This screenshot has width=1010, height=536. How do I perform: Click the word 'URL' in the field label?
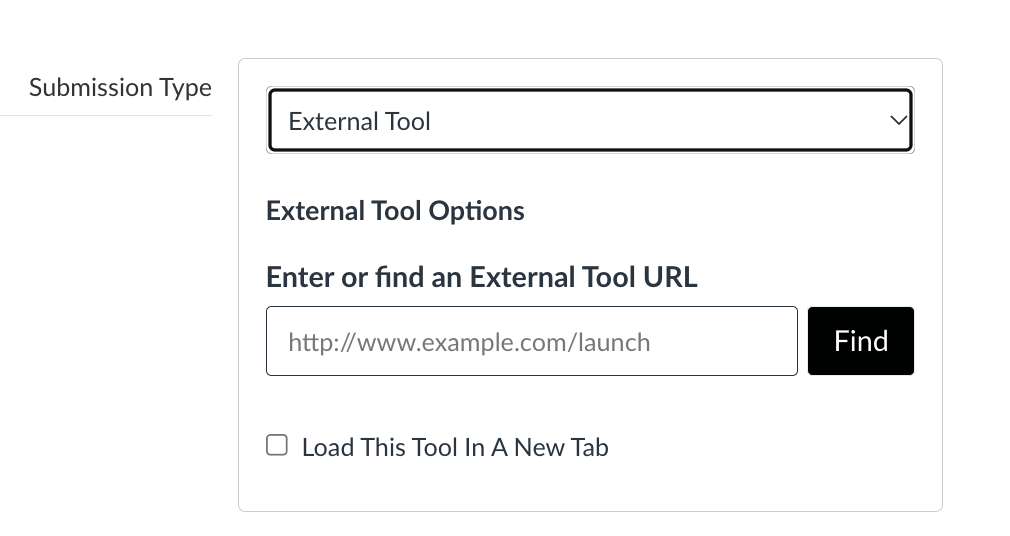click(x=666, y=277)
